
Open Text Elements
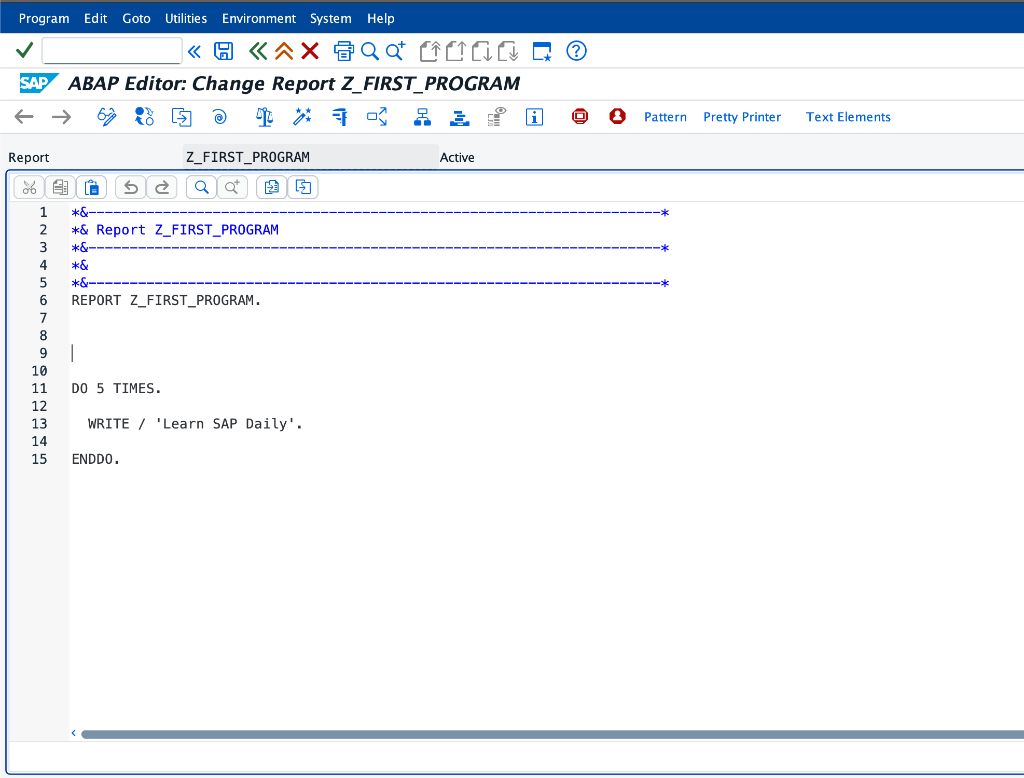pyautogui.click(x=848, y=117)
